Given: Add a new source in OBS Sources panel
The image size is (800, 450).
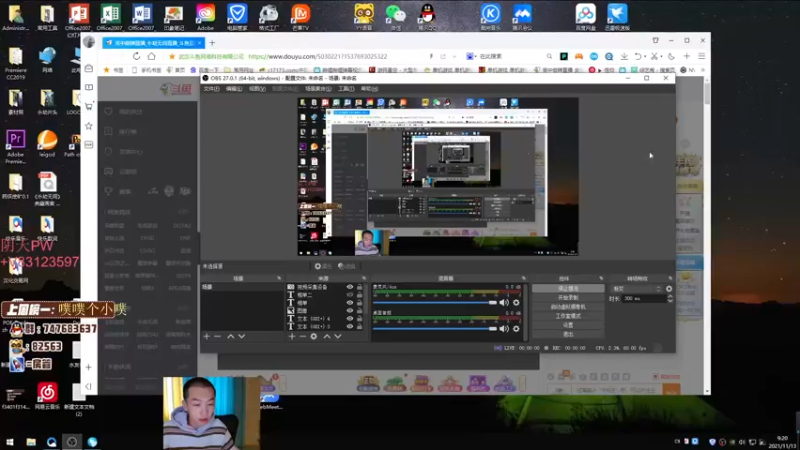Looking at the screenshot, I should (292, 336).
